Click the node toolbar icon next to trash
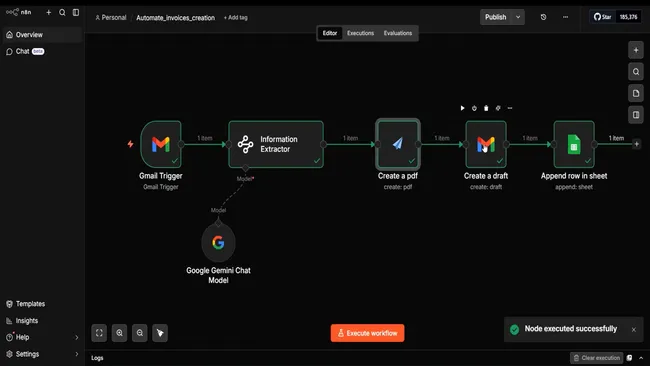The height and width of the screenshot is (366, 650). (x=498, y=108)
